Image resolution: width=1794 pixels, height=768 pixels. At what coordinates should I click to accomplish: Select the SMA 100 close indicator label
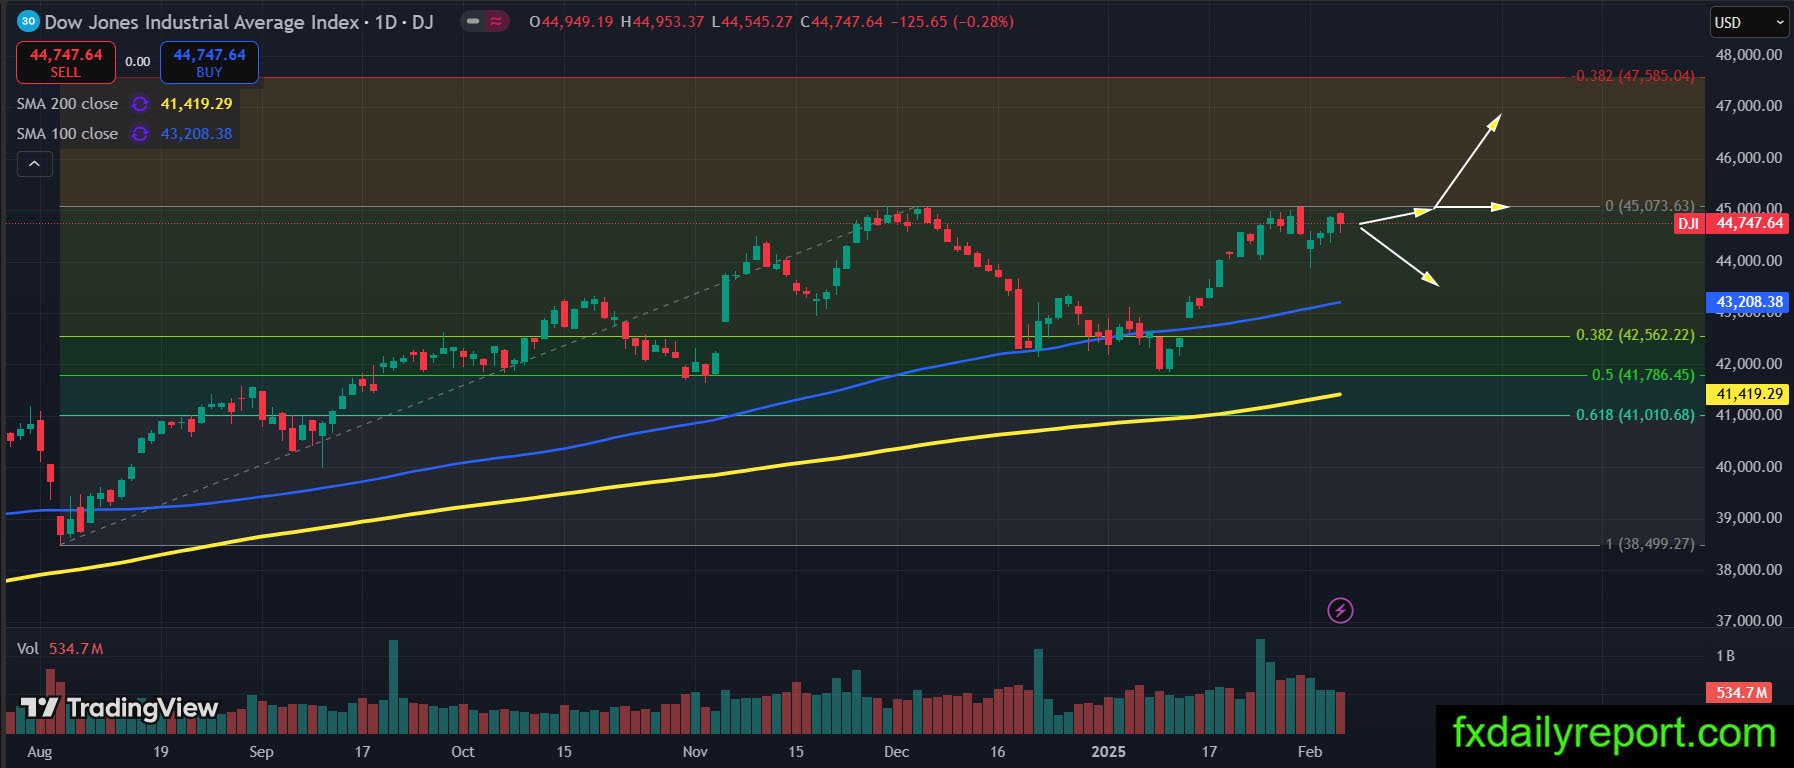[x=67, y=134]
